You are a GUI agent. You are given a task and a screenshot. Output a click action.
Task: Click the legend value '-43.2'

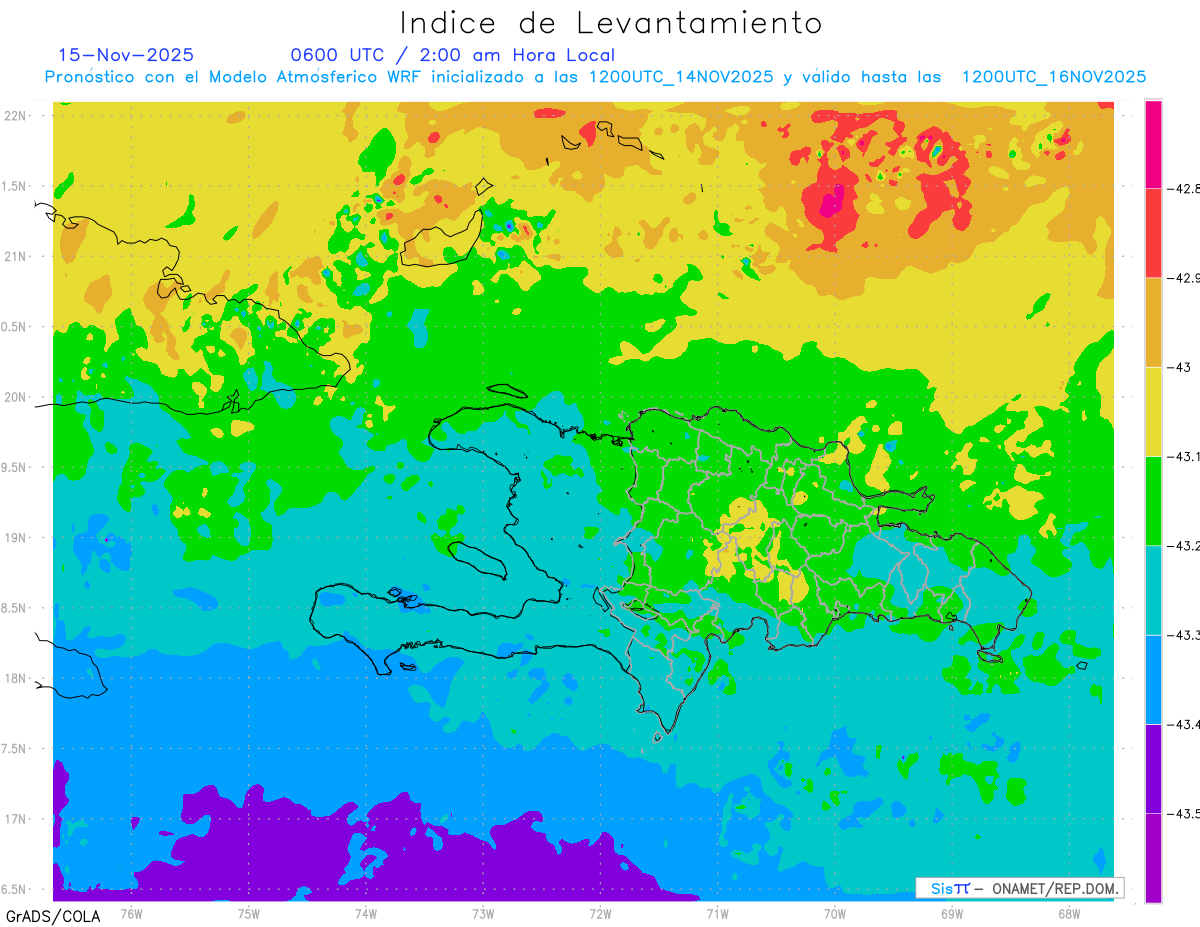pyautogui.click(x=1183, y=546)
